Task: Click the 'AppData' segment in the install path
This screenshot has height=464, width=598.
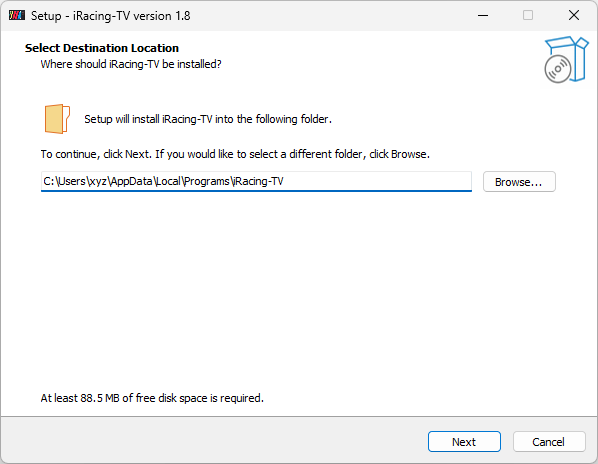Action: tap(132, 181)
